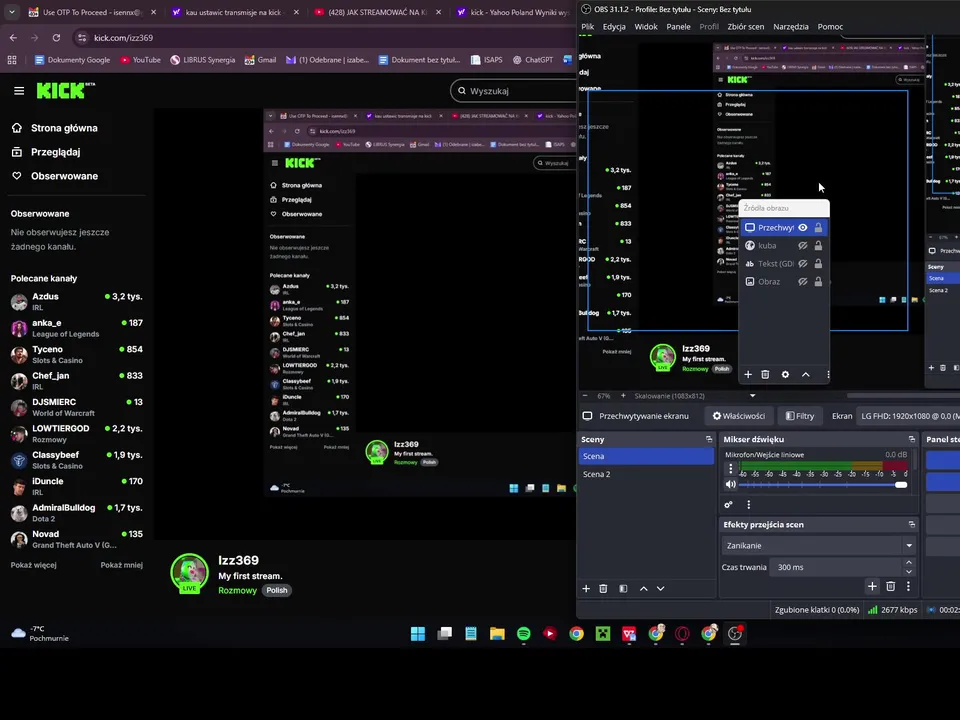Click OBS preview horizontal scrollbar
Image resolution: width=960 pixels, height=720 pixels.
point(903,396)
